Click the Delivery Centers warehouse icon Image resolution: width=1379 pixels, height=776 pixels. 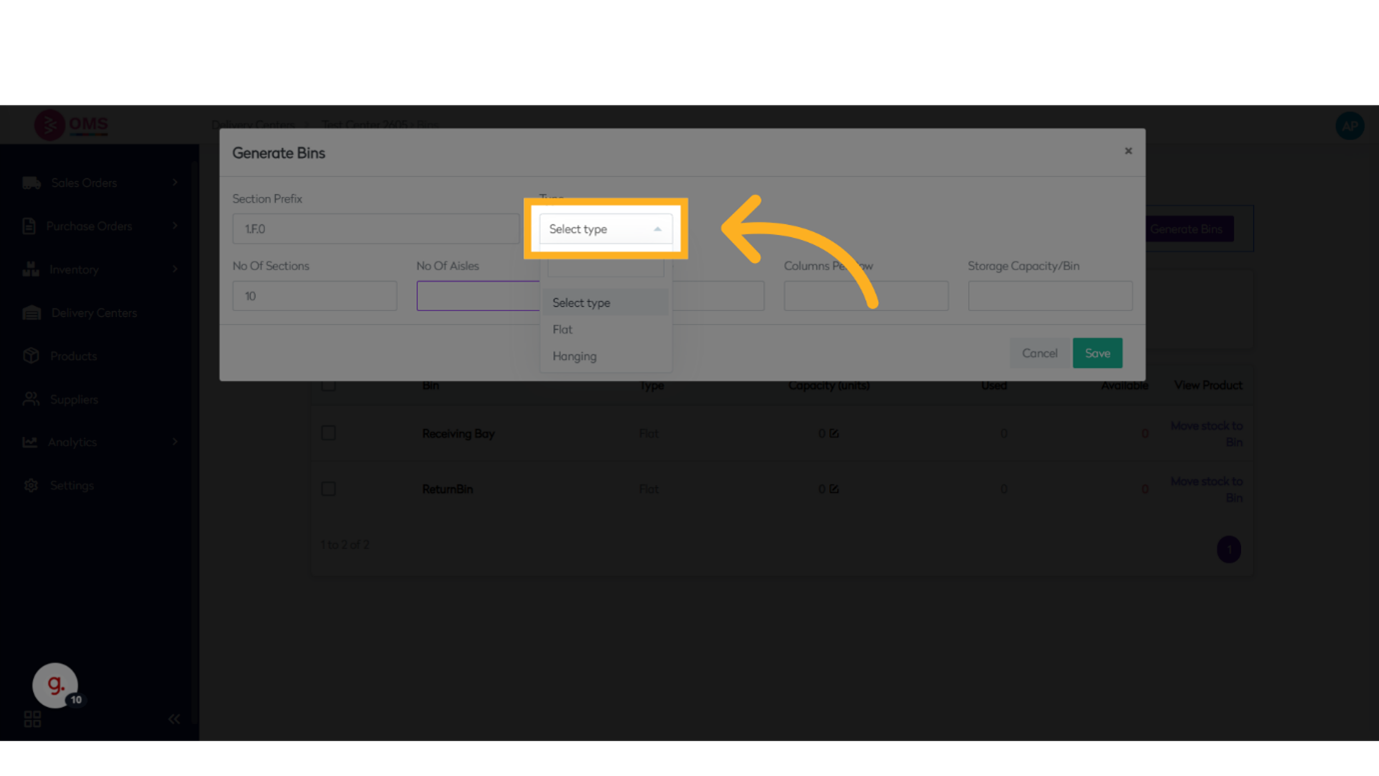point(32,313)
